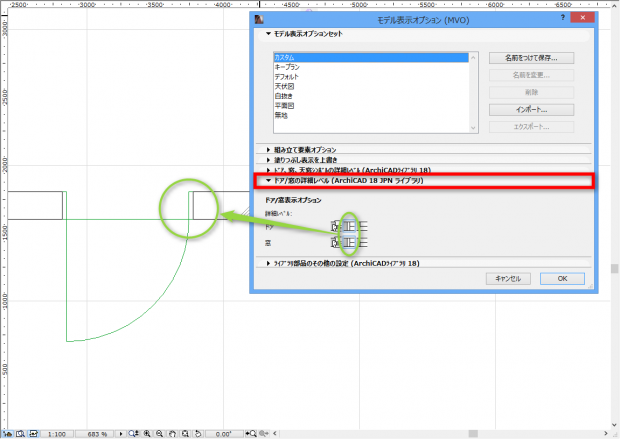Select the Pan hand tool
620x439 pixels.
(172, 434)
